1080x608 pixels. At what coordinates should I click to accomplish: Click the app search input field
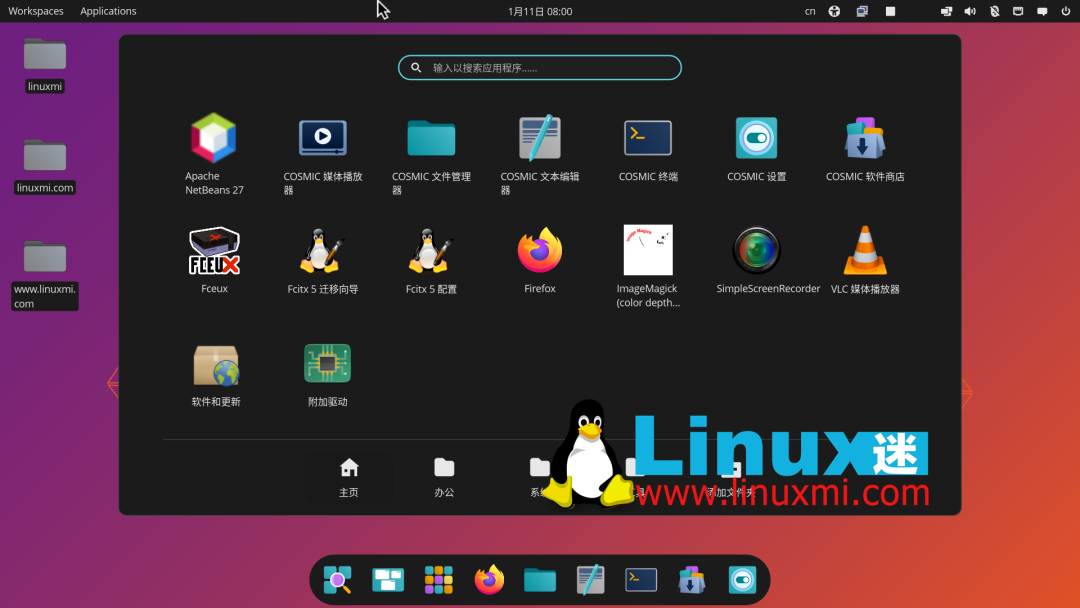click(x=540, y=67)
